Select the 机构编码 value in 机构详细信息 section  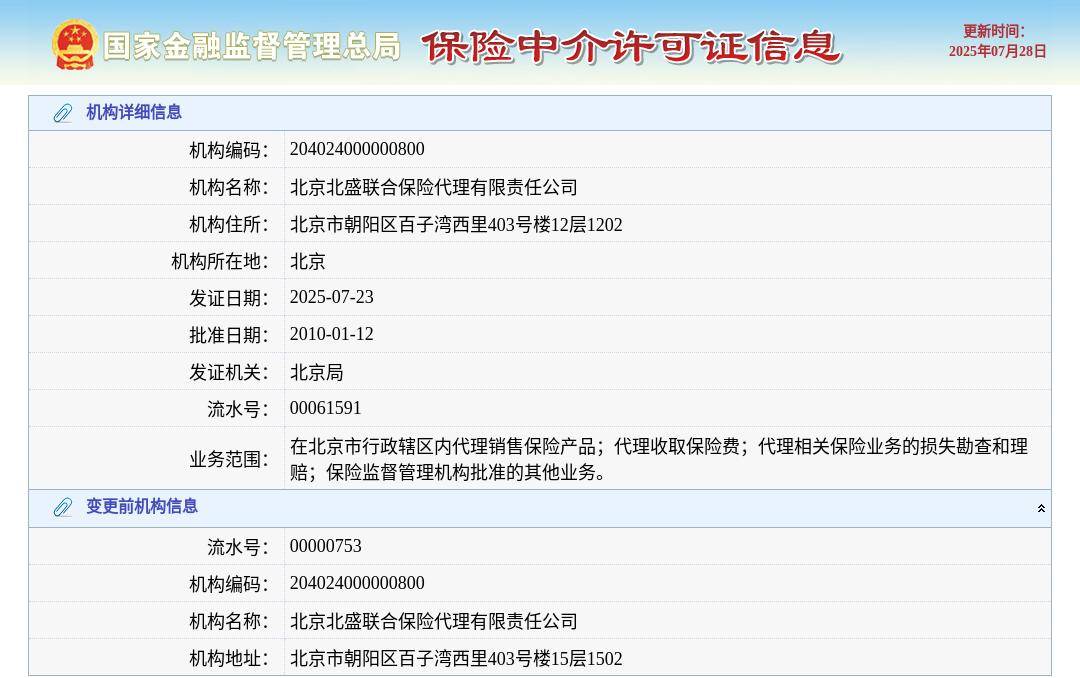357,149
